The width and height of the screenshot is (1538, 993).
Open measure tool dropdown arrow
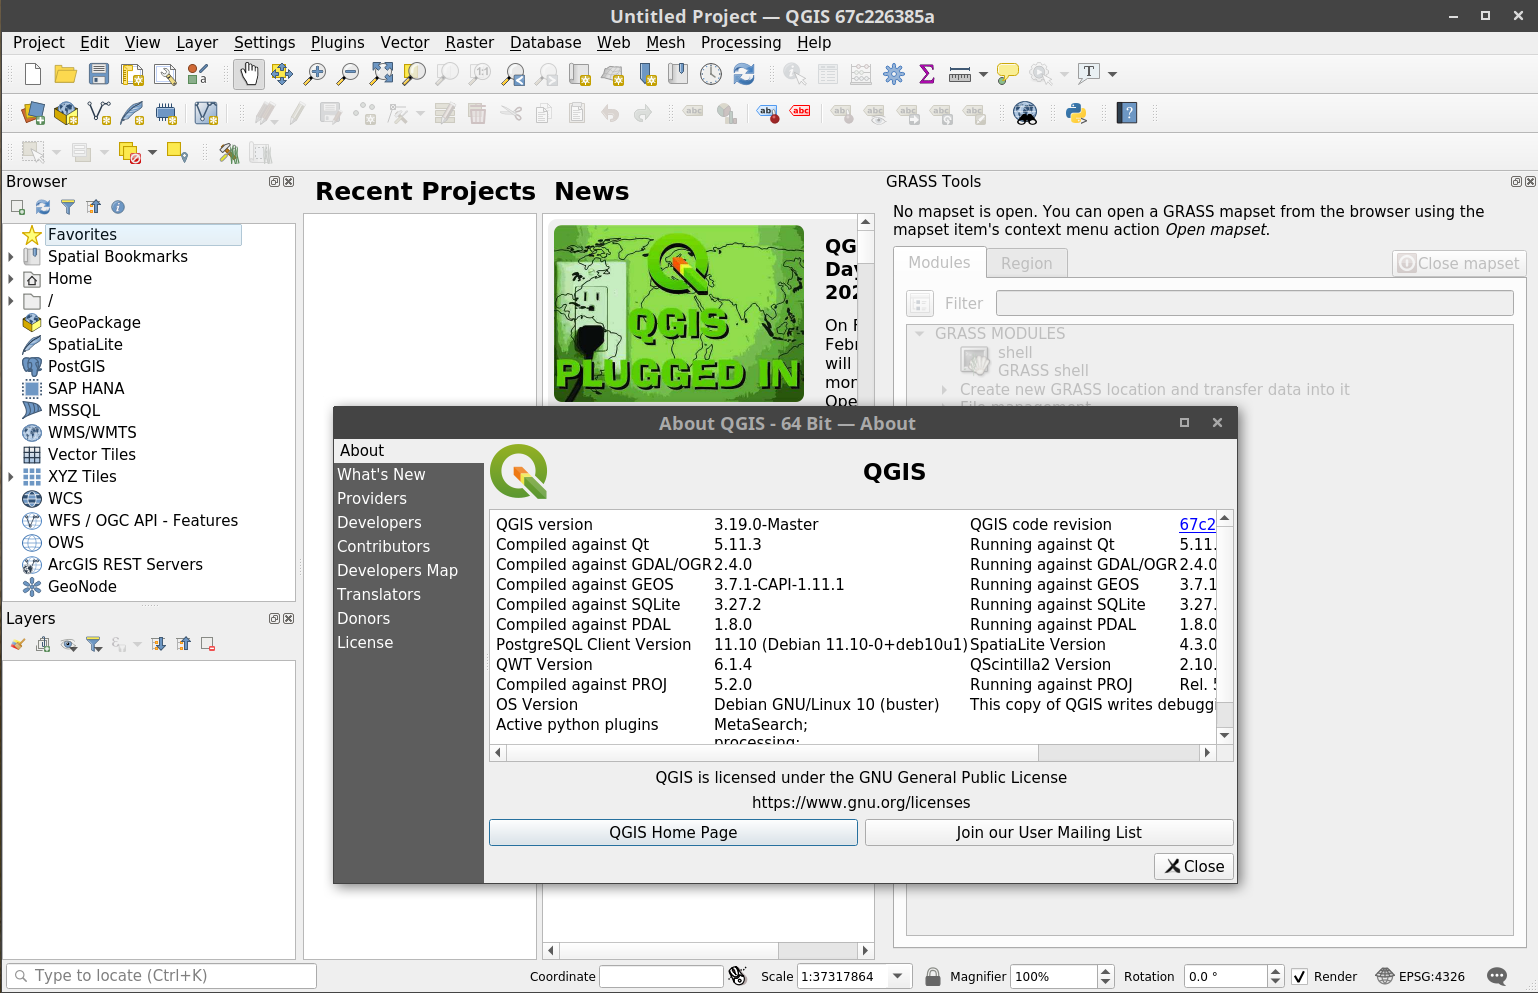(x=983, y=74)
